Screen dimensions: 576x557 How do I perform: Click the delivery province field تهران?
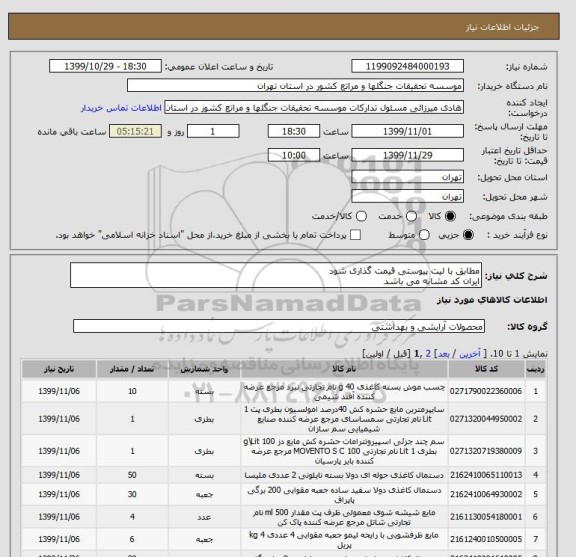(x=407, y=177)
